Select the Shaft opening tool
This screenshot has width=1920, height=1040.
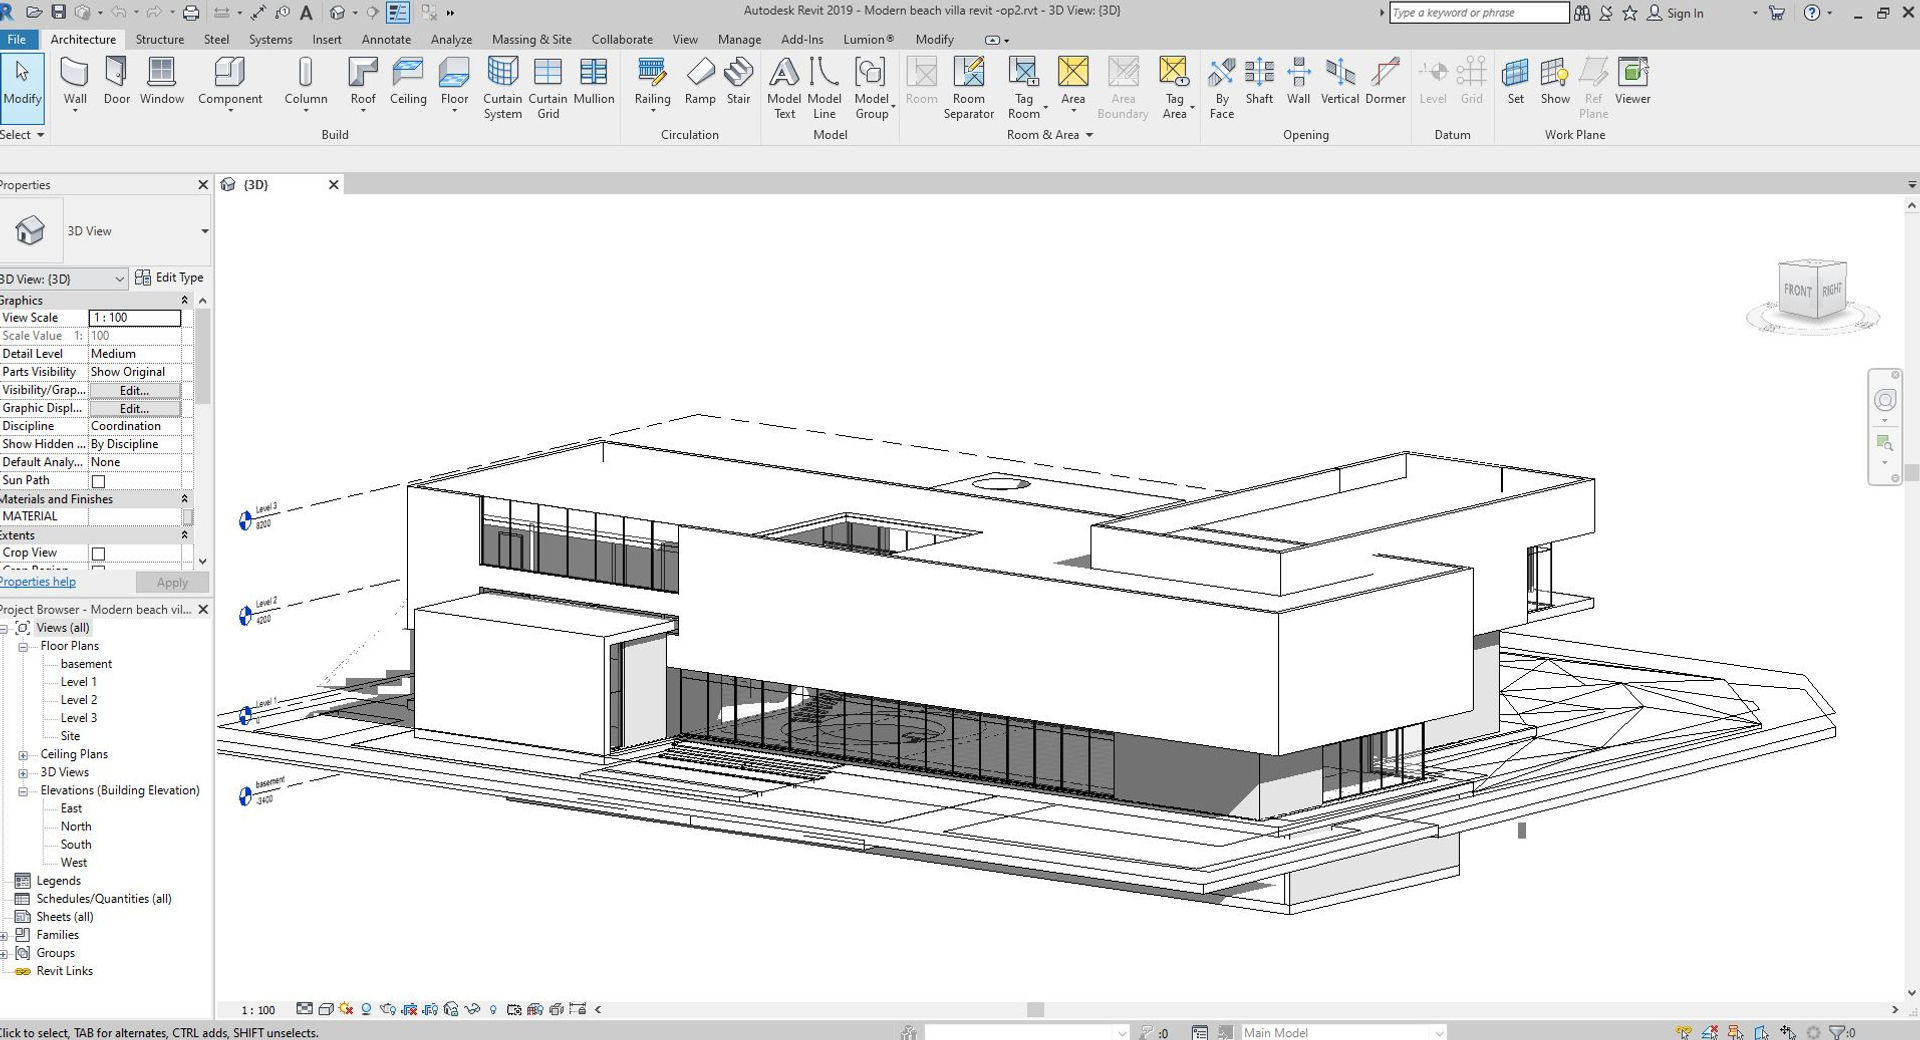pos(1259,82)
